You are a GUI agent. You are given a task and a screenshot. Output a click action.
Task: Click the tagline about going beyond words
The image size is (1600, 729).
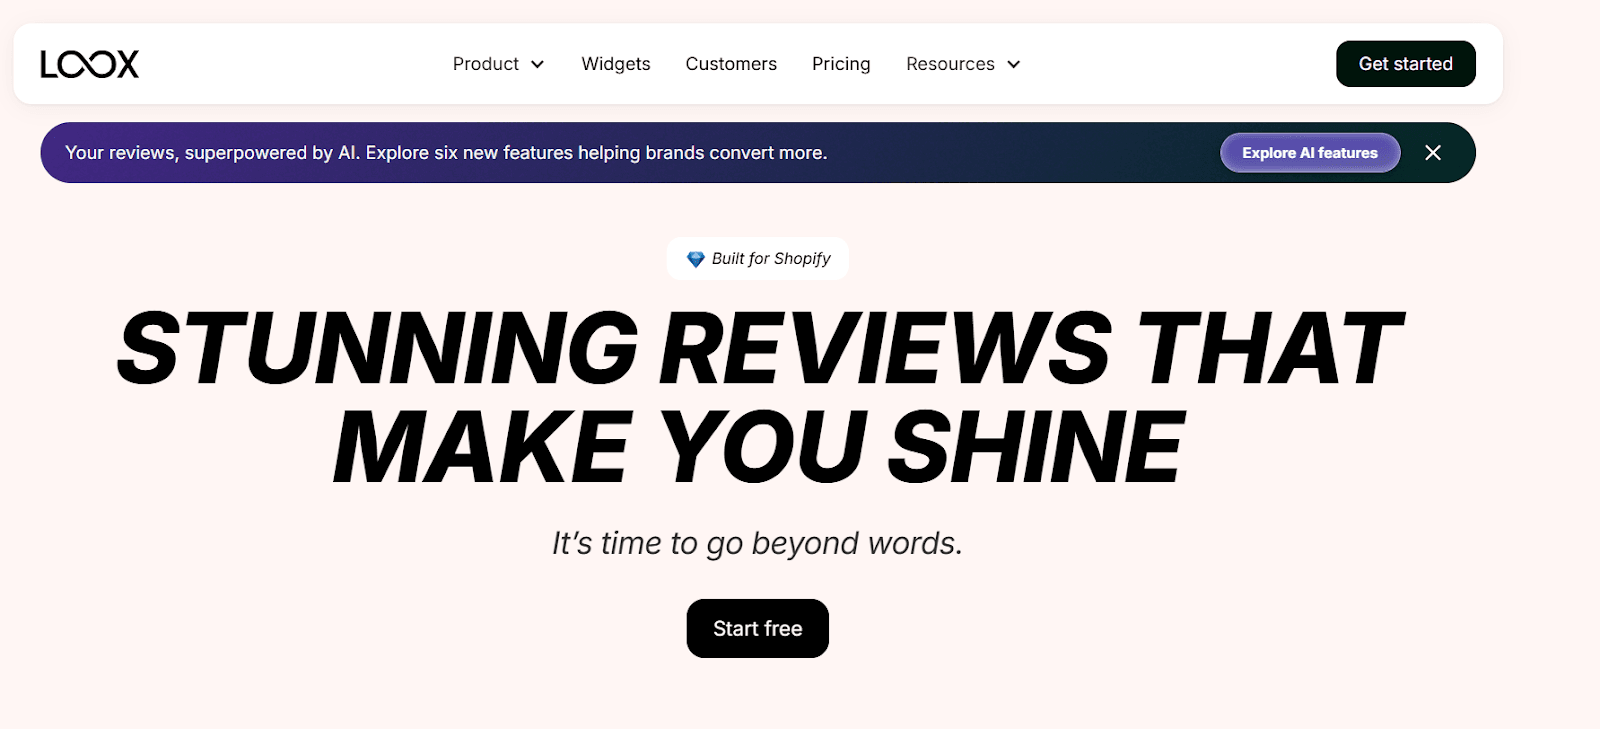tap(757, 543)
